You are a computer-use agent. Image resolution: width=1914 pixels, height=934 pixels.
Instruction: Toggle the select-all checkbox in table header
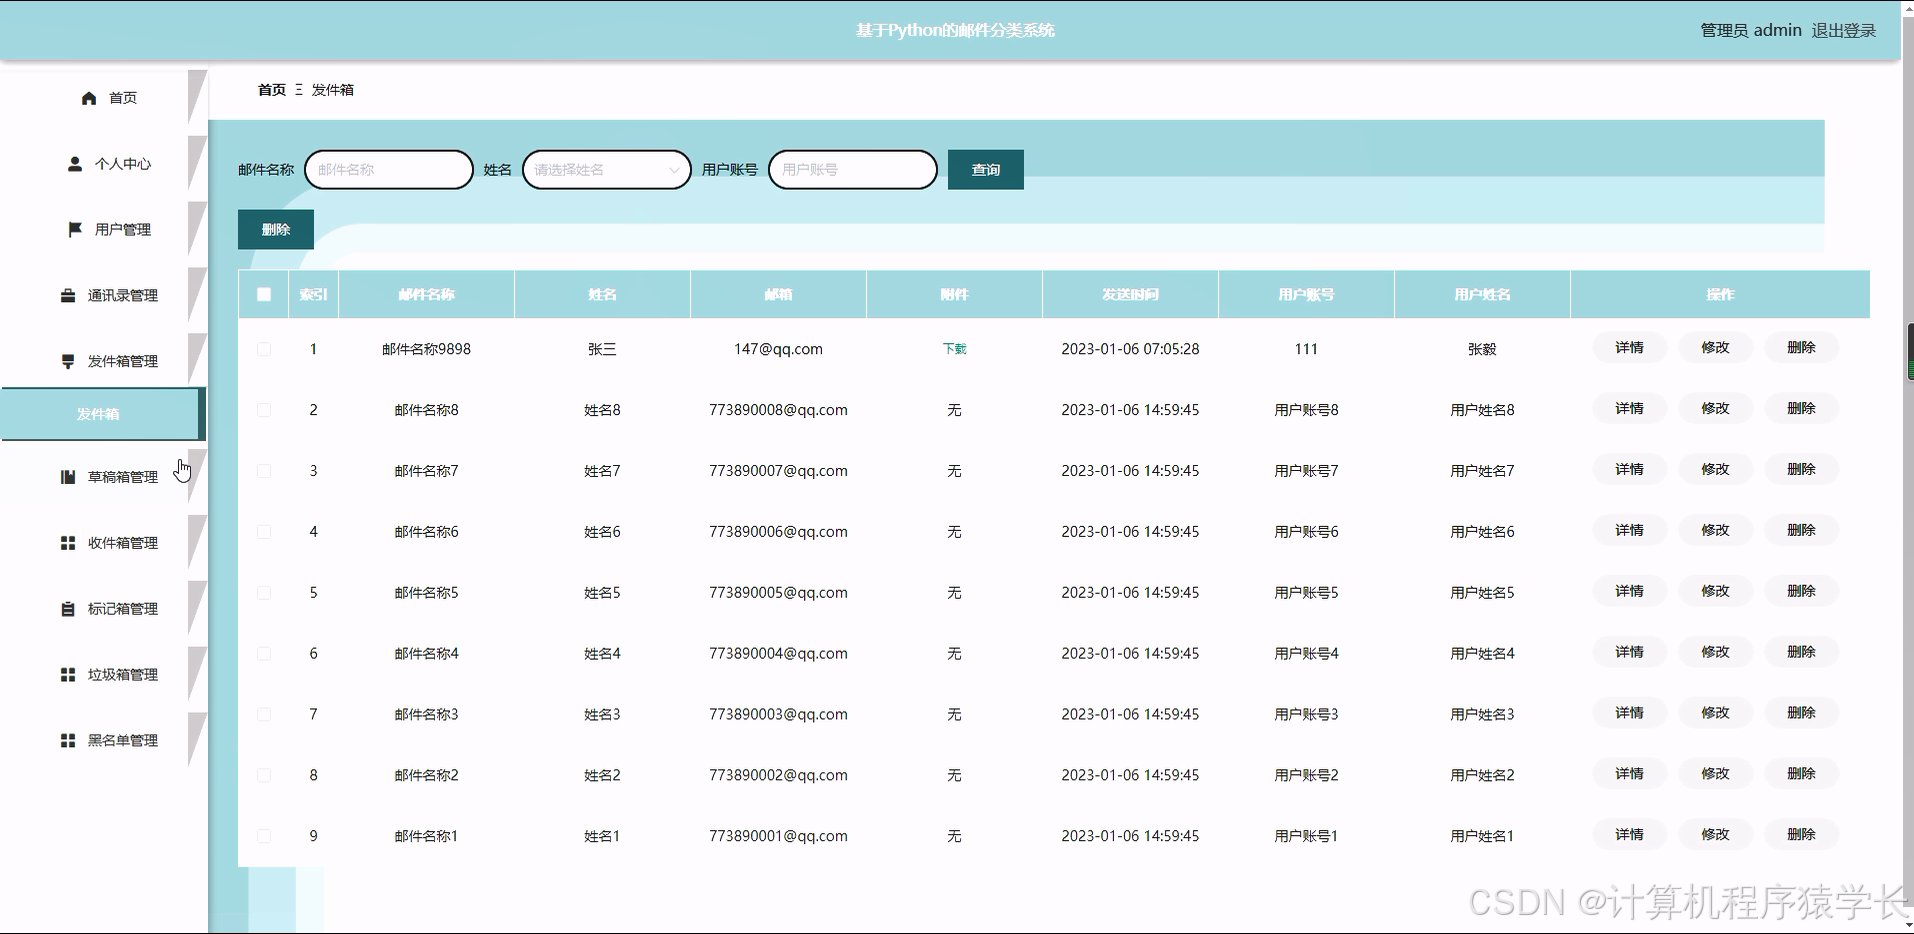pos(264,295)
